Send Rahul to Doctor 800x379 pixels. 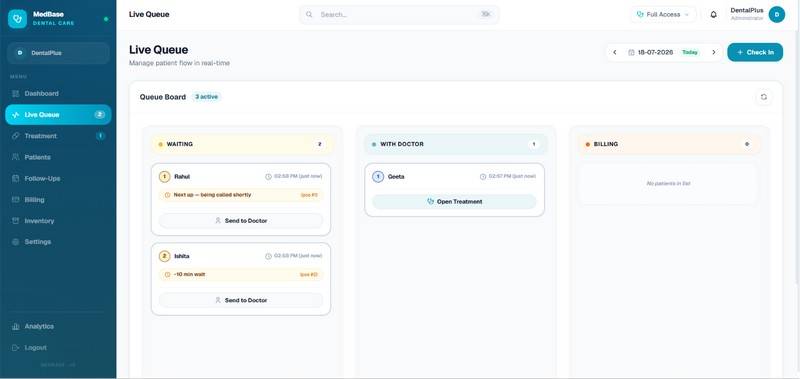(241, 221)
